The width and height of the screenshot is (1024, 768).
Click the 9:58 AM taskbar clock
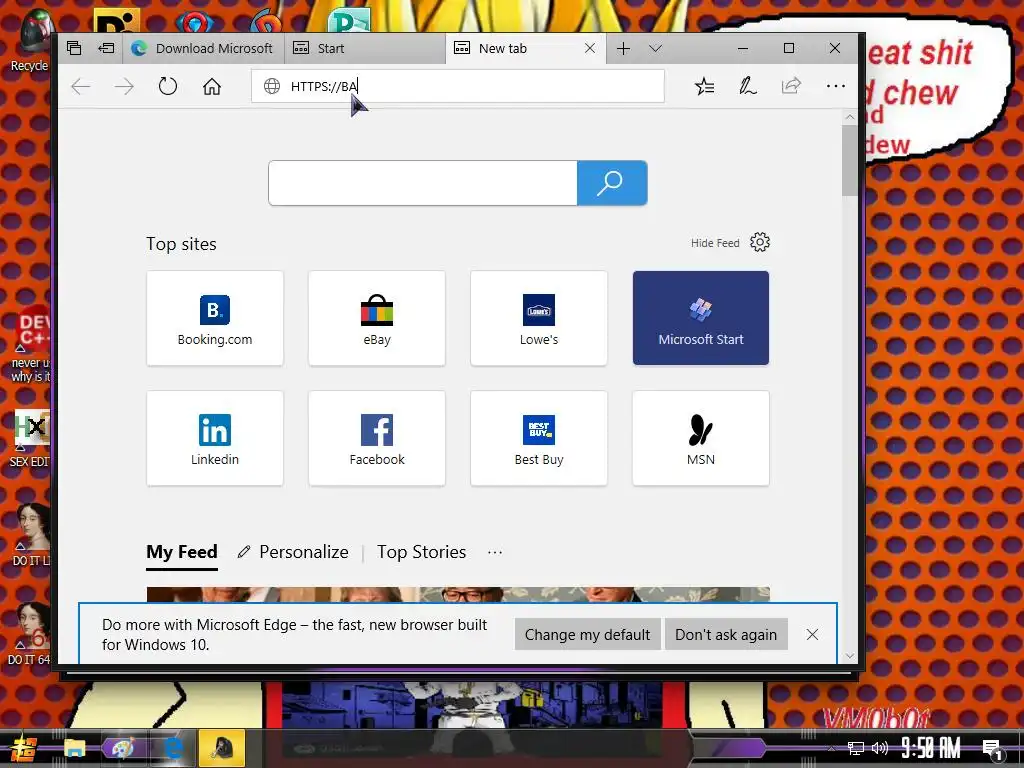tap(931, 748)
